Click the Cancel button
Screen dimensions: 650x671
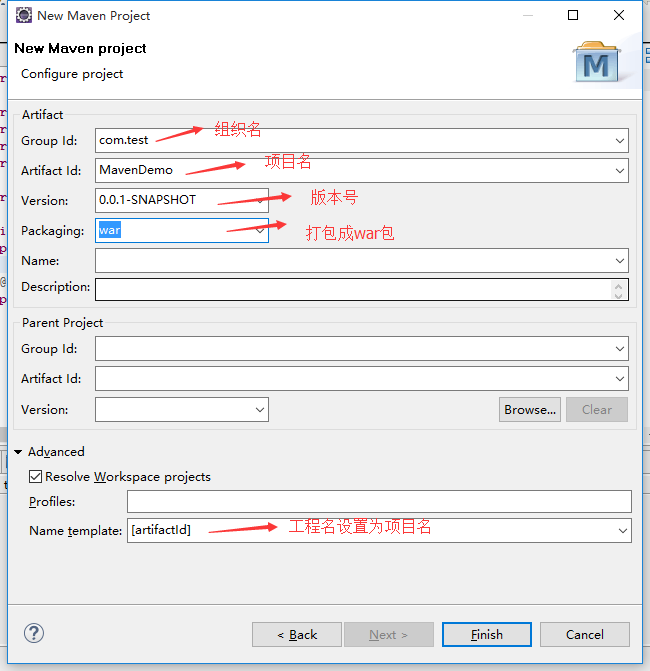pyautogui.click(x=584, y=634)
